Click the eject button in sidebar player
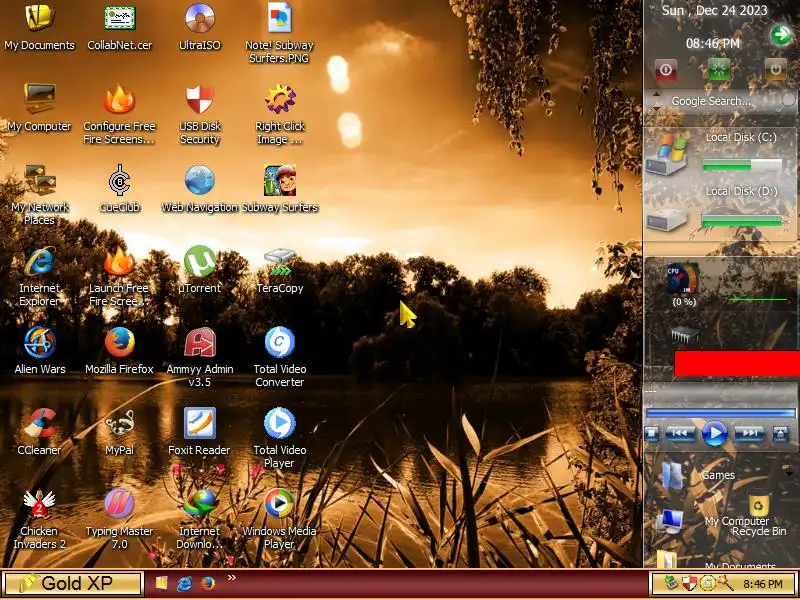 tap(781, 434)
